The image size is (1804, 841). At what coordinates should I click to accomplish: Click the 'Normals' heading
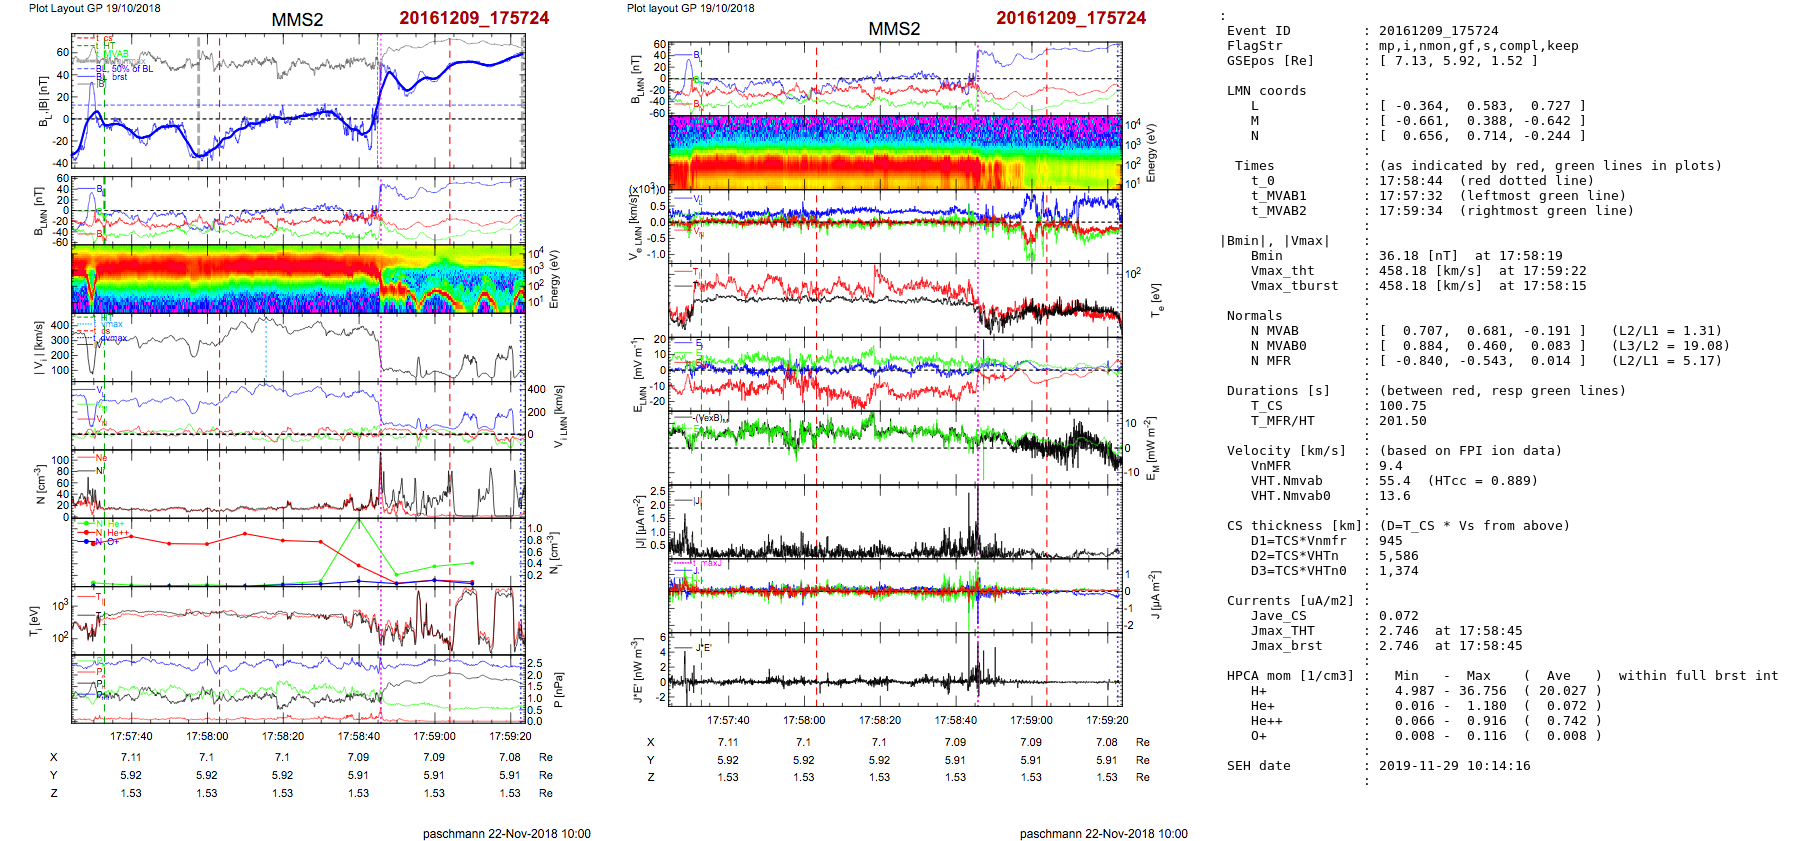(1255, 316)
